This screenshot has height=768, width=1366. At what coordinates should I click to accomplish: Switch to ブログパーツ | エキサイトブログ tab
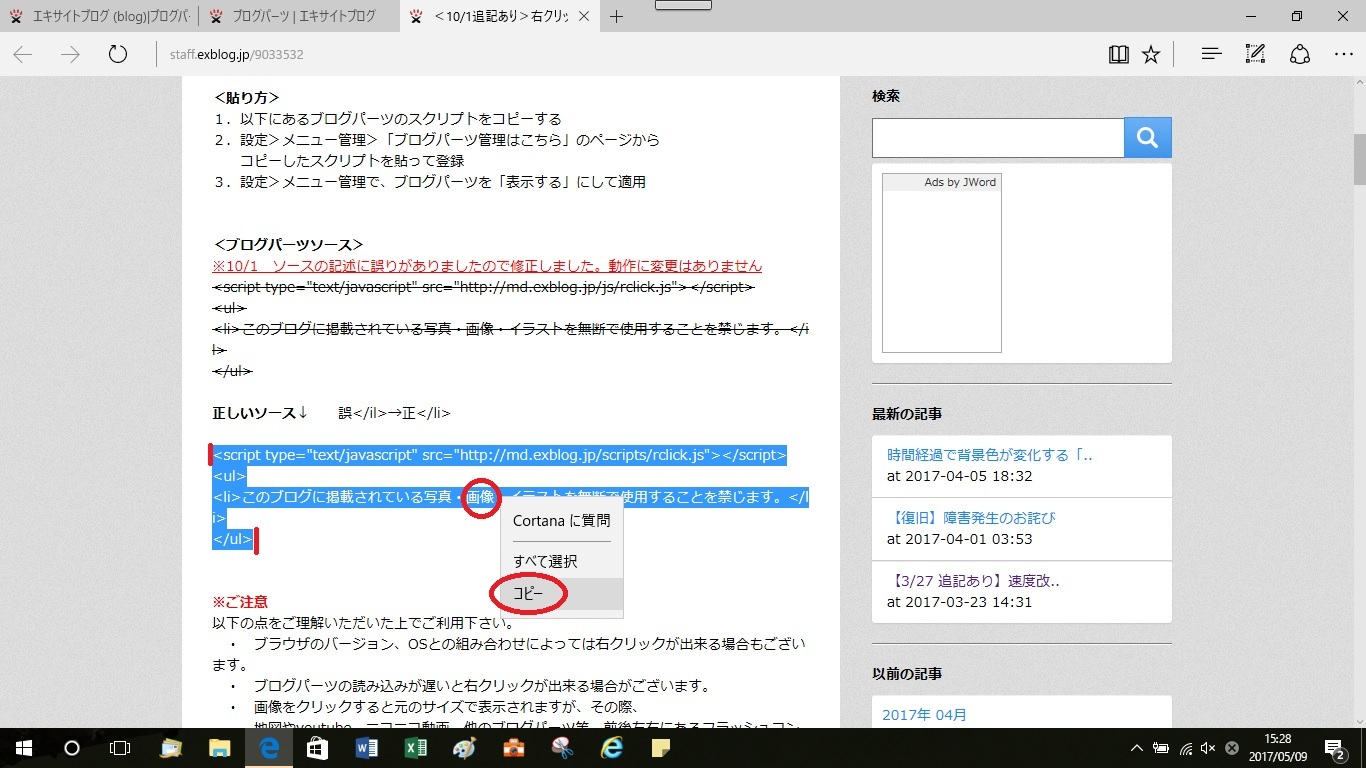(x=300, y=16)
